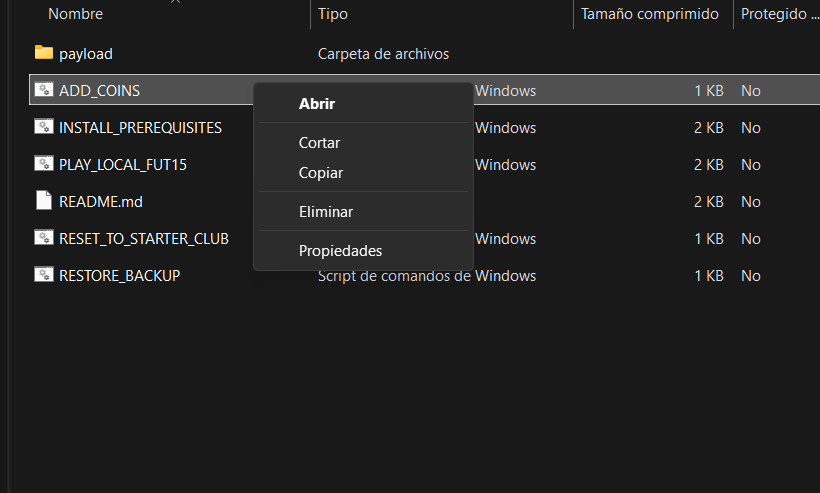The height and width of the screenshot is (493, 820).
Task: Sort by Tamaño comprimido column header
Action: click(x=650, y=14)
